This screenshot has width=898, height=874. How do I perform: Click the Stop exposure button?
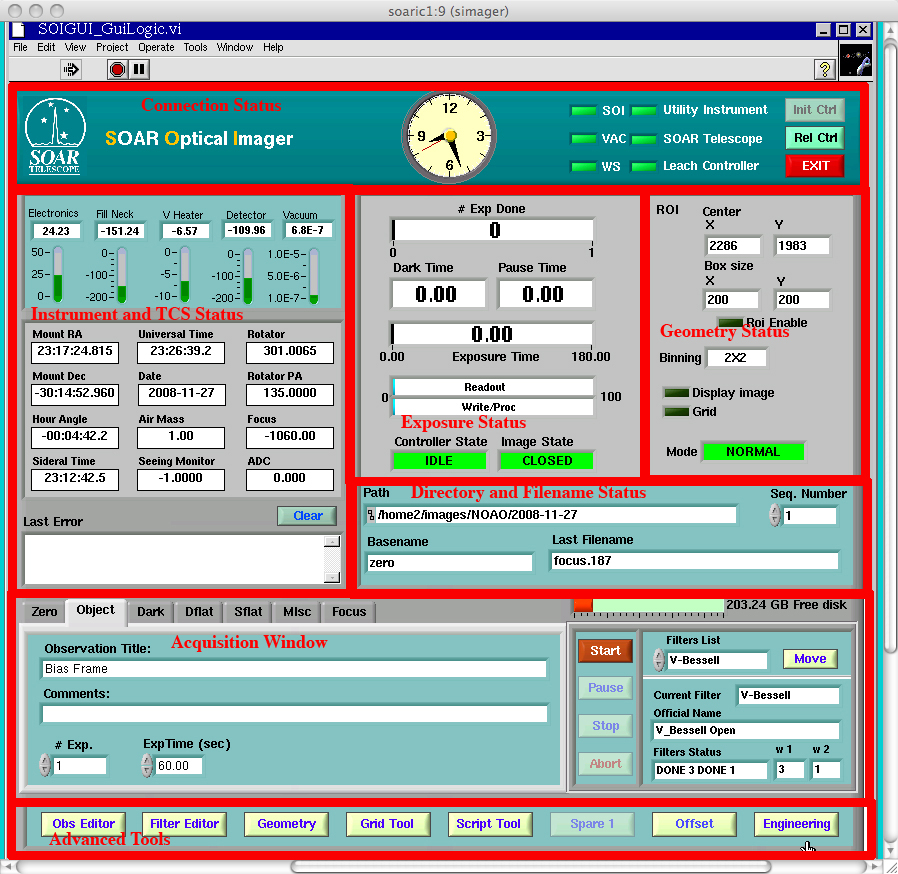click(x=605, y=726)
